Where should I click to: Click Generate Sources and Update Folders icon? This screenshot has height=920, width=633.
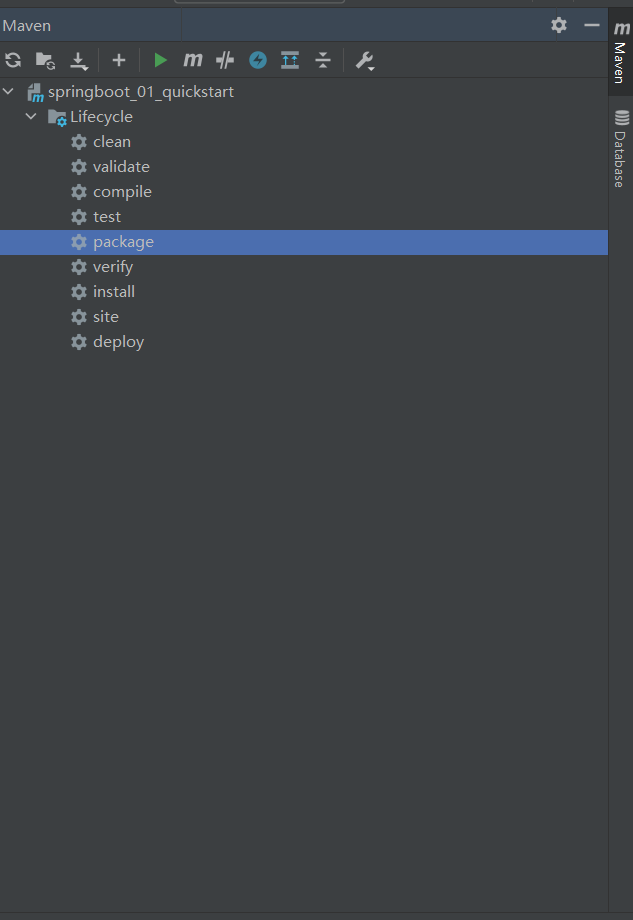pos(45,60)
